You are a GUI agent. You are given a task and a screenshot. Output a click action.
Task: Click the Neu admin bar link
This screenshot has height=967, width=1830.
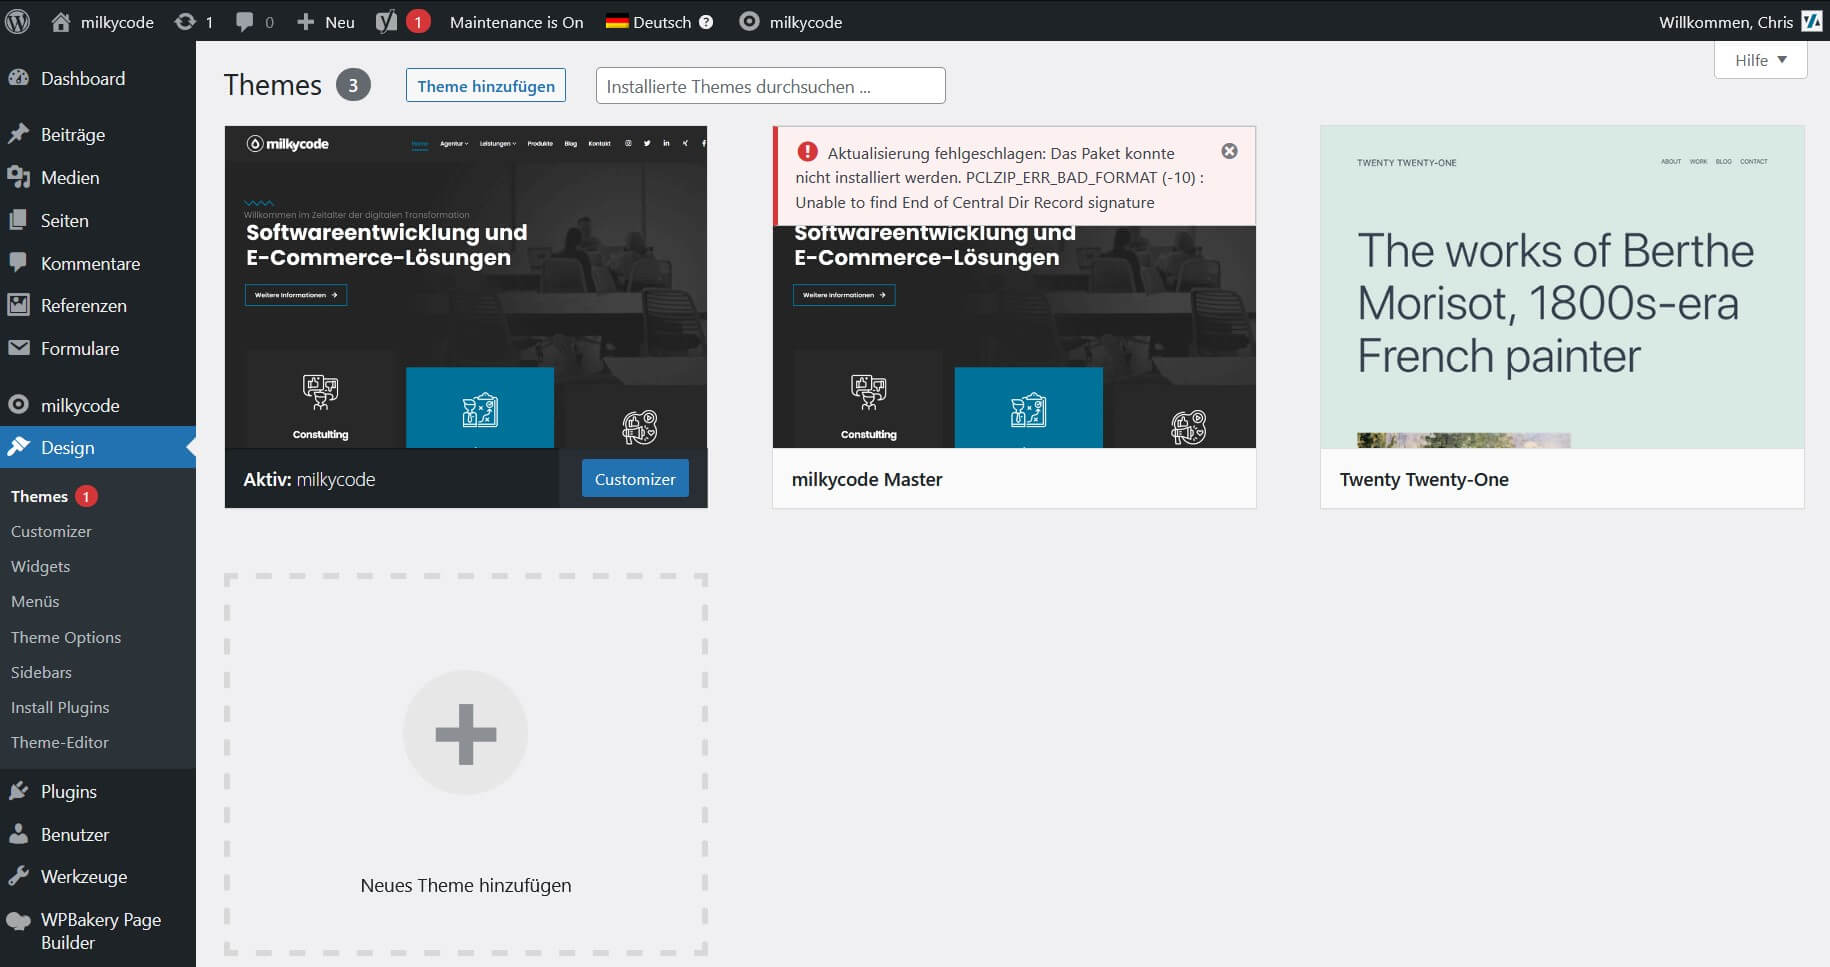340,22
